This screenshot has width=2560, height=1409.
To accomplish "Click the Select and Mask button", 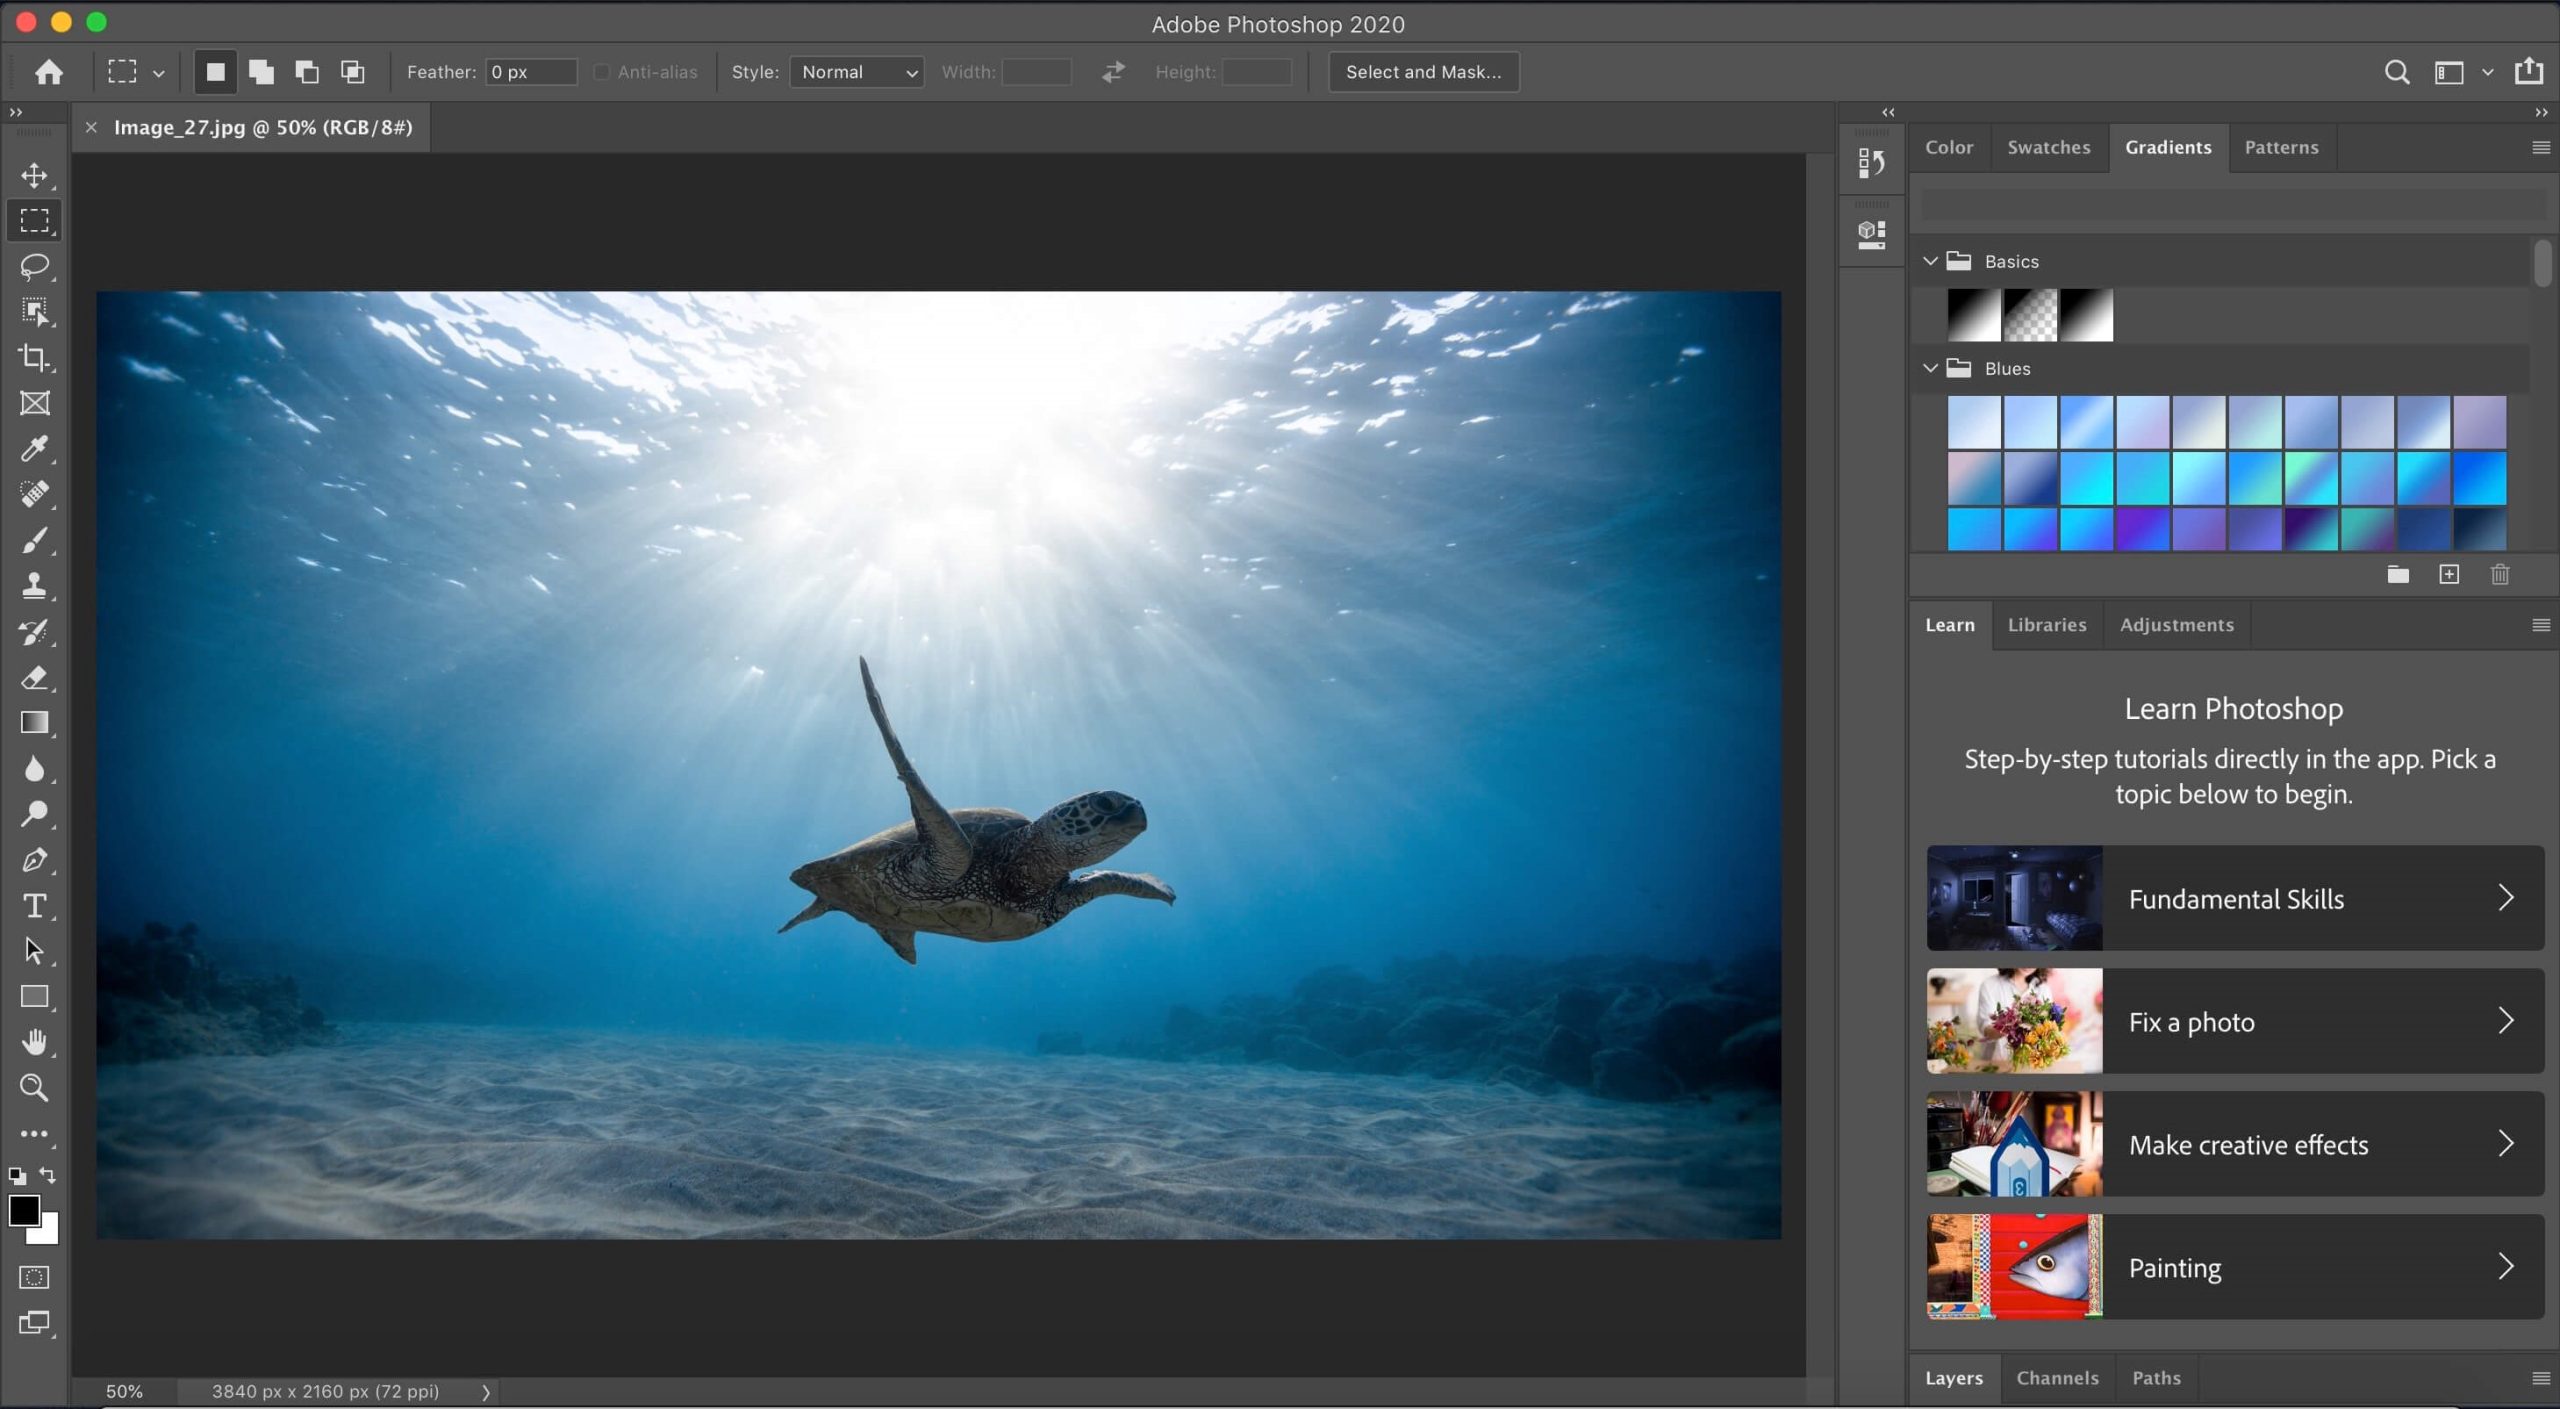I will pos(1423,72).
